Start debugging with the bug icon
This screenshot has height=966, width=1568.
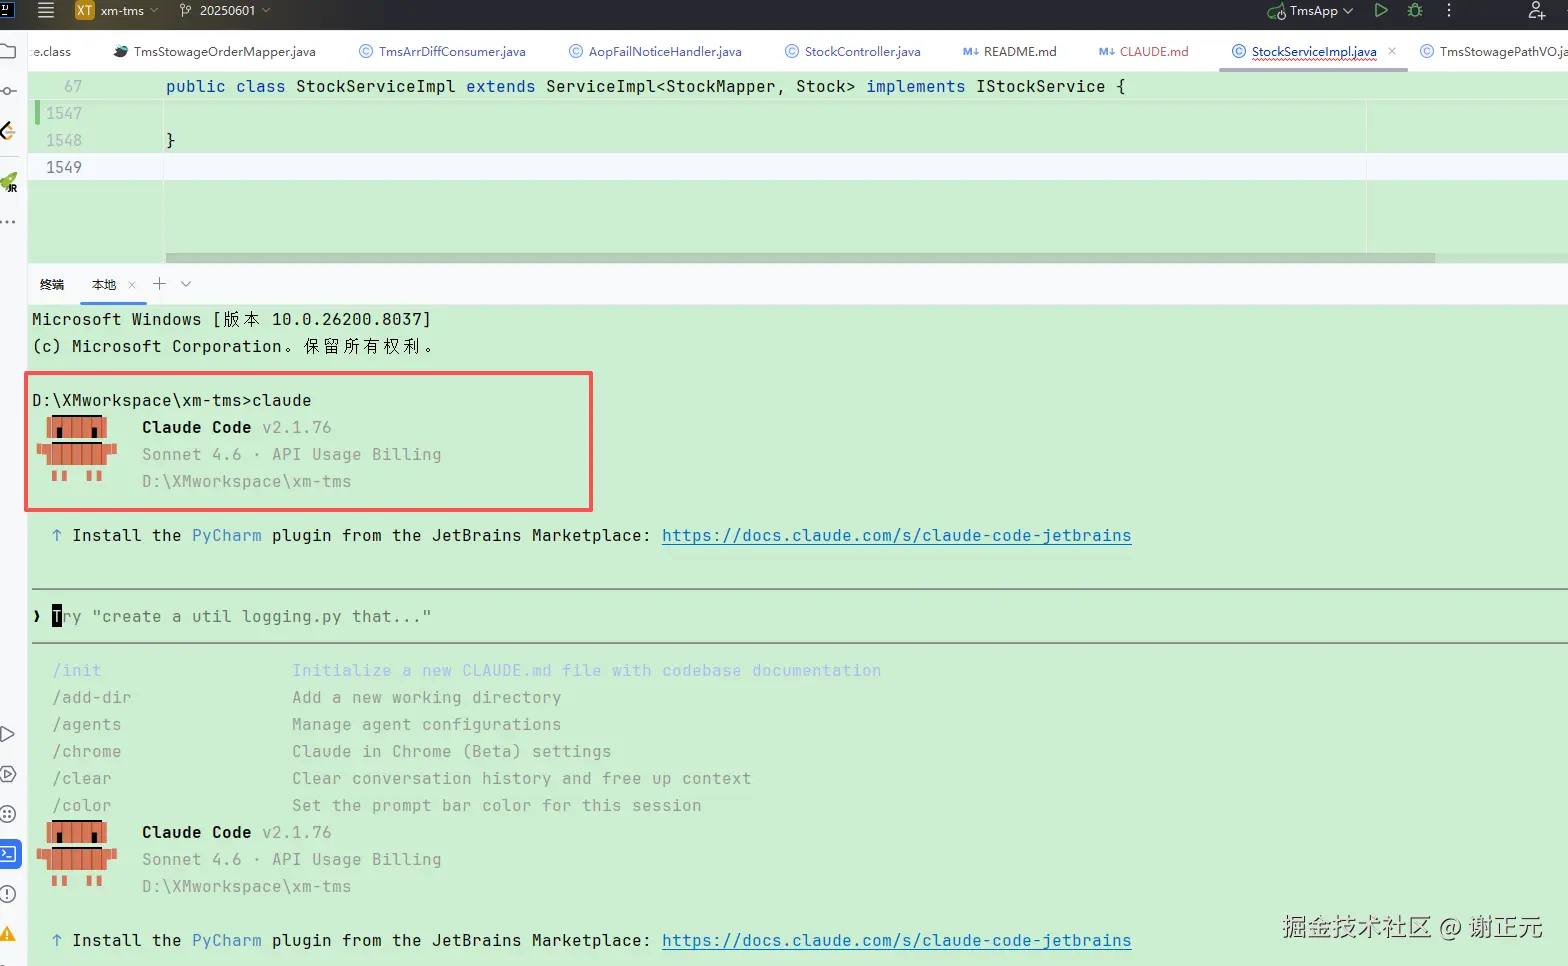[x=1414, y=10]
